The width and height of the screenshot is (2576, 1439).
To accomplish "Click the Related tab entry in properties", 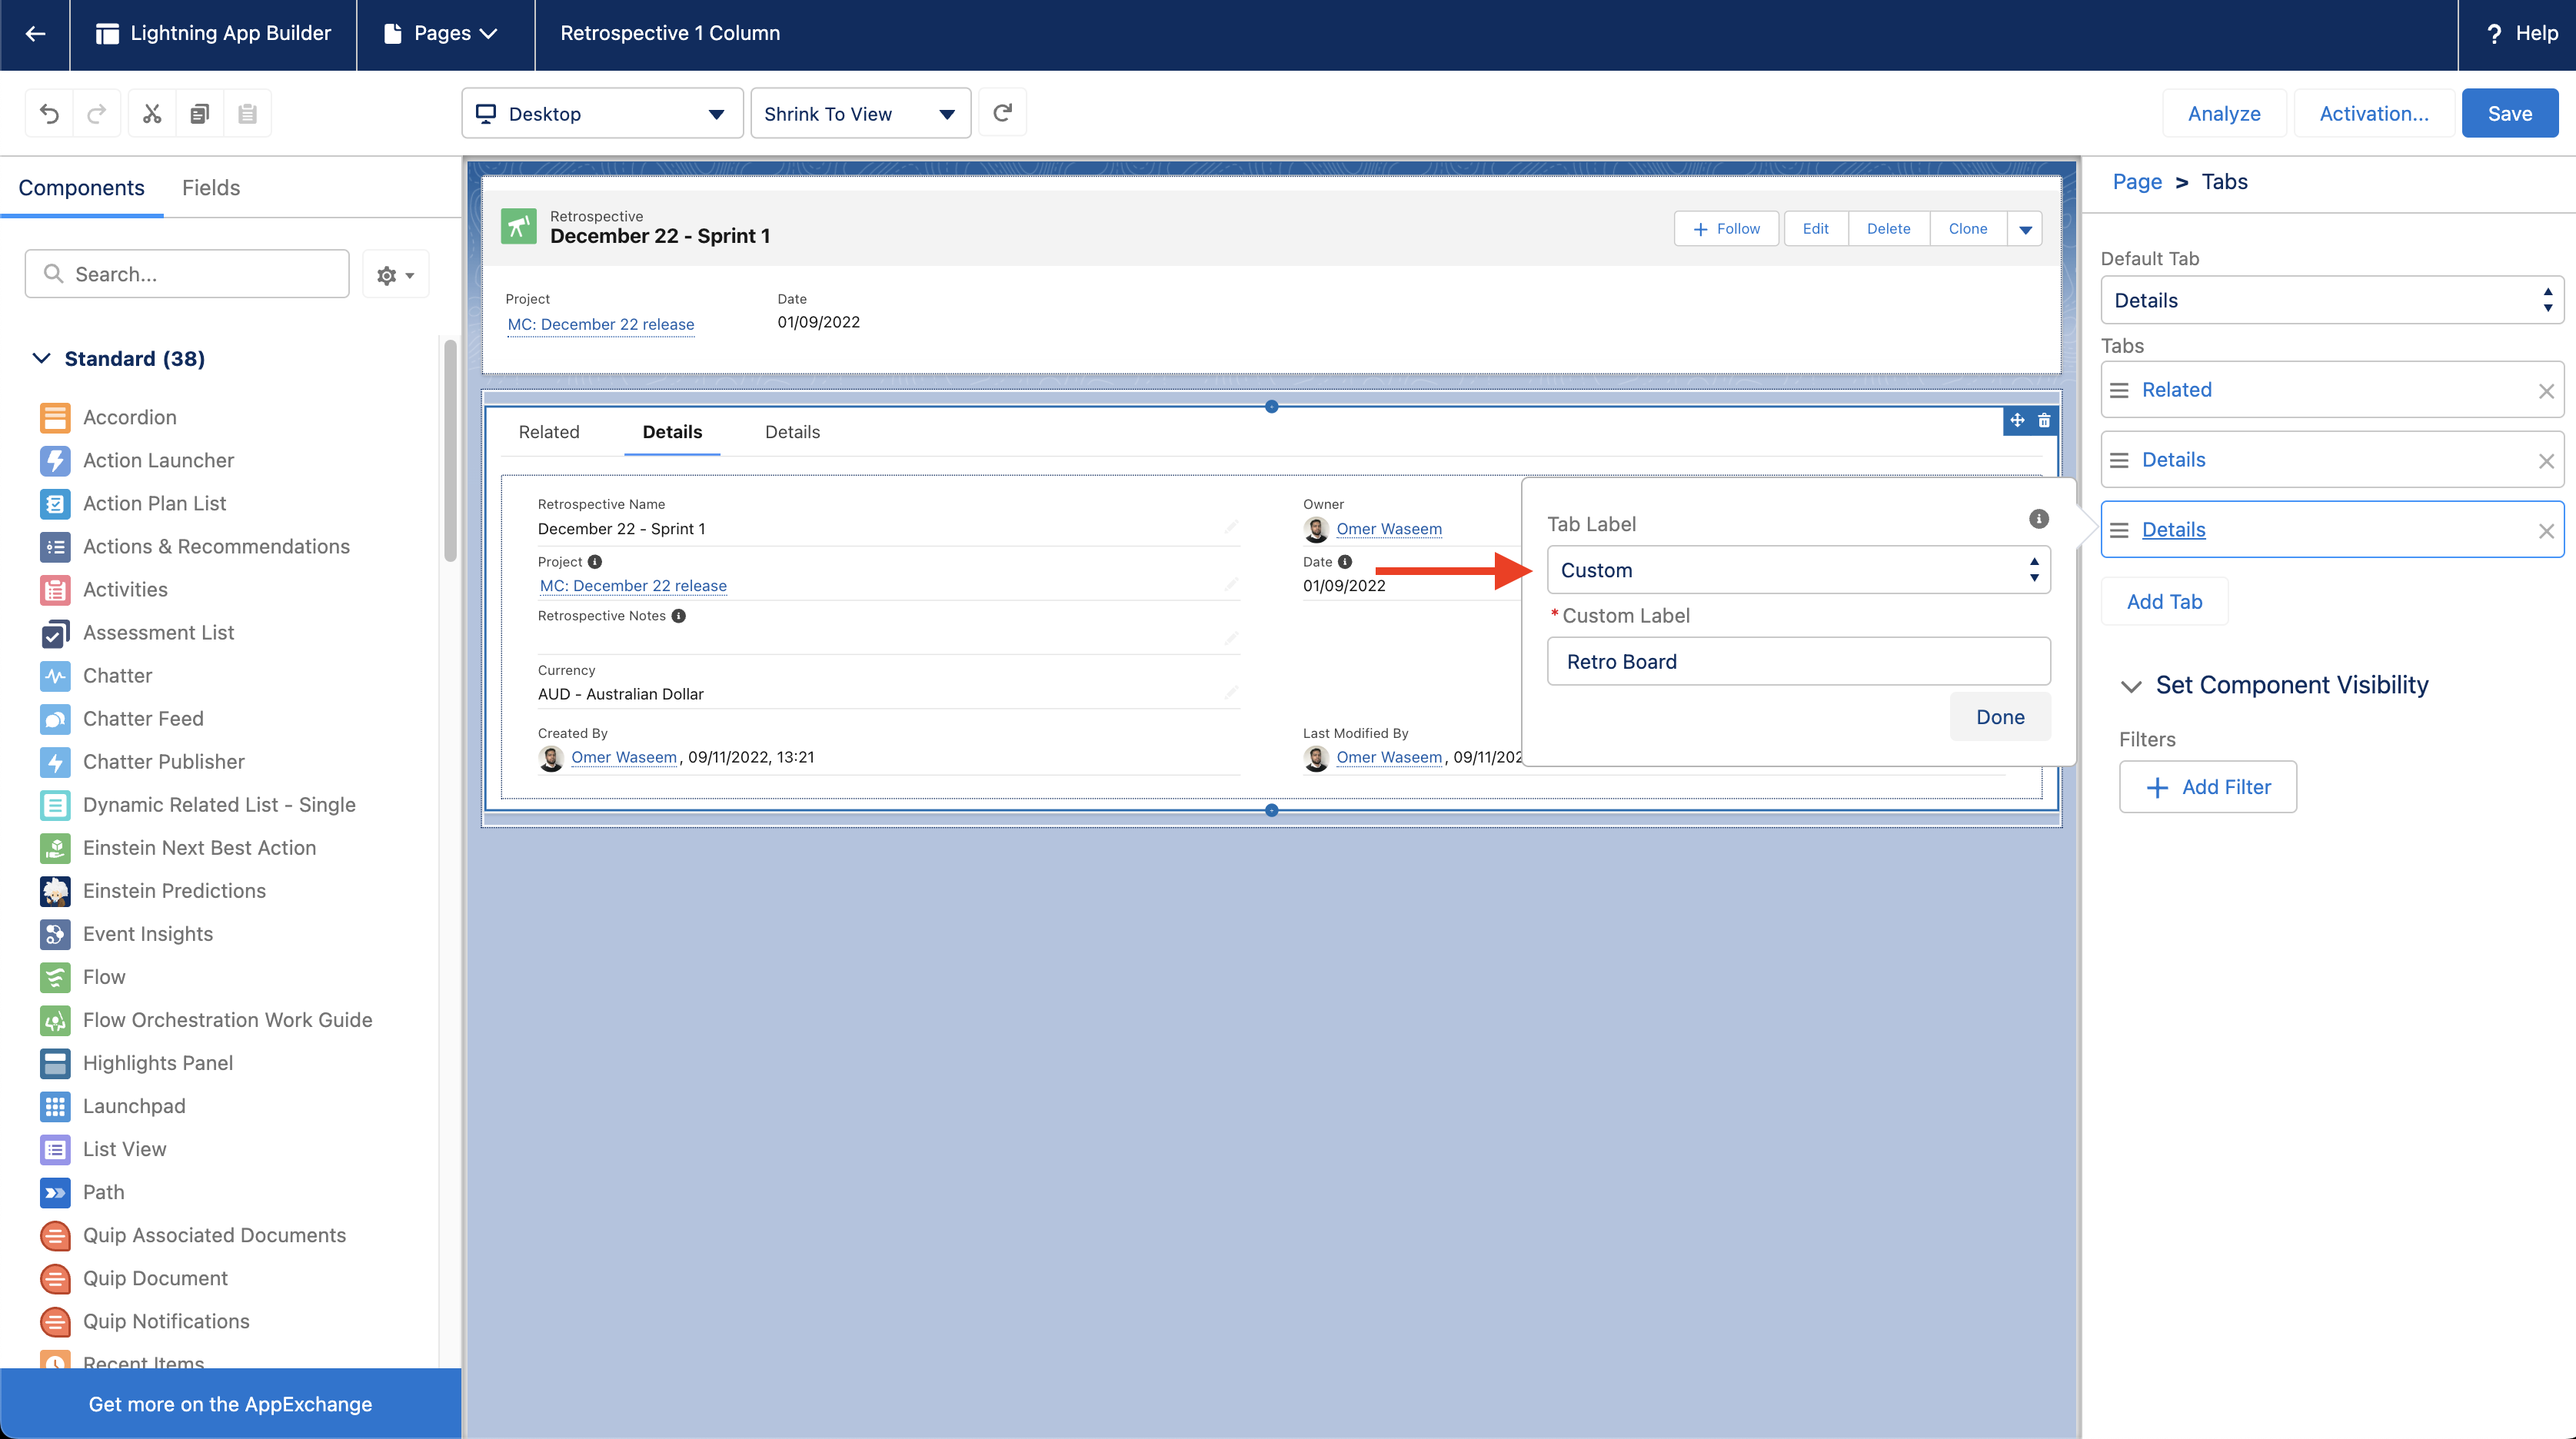I will tap(2332, 390).
